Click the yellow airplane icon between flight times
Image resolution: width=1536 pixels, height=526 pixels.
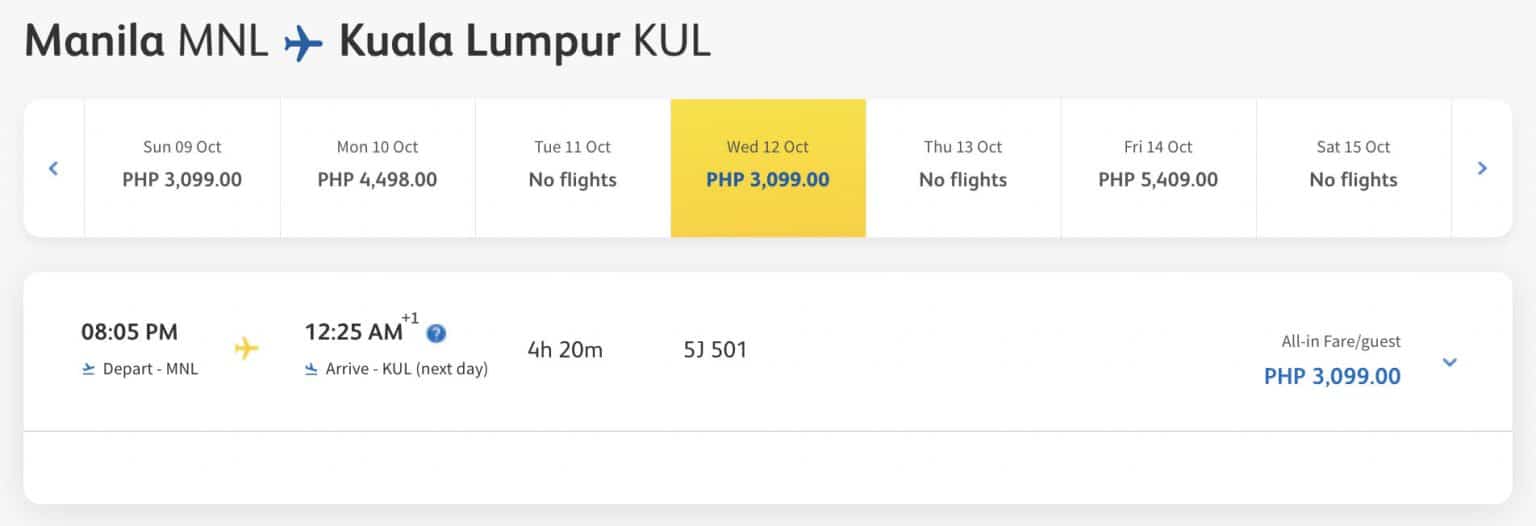click(x=246, y=348)
